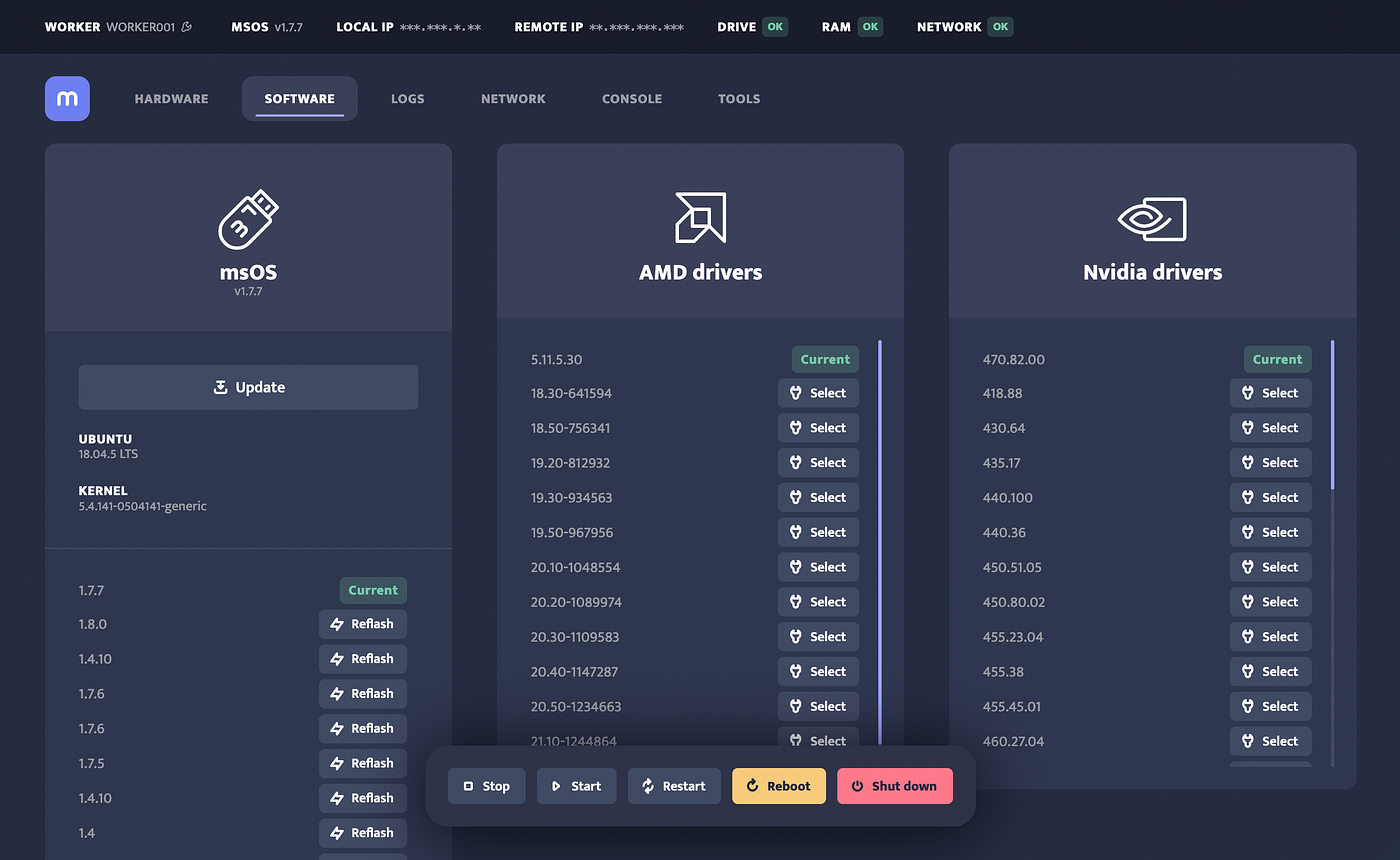The height and width of the screenshot is (860, 1400).
Task: Click the msOS USB stick icon
Action: tap(248, 219)
